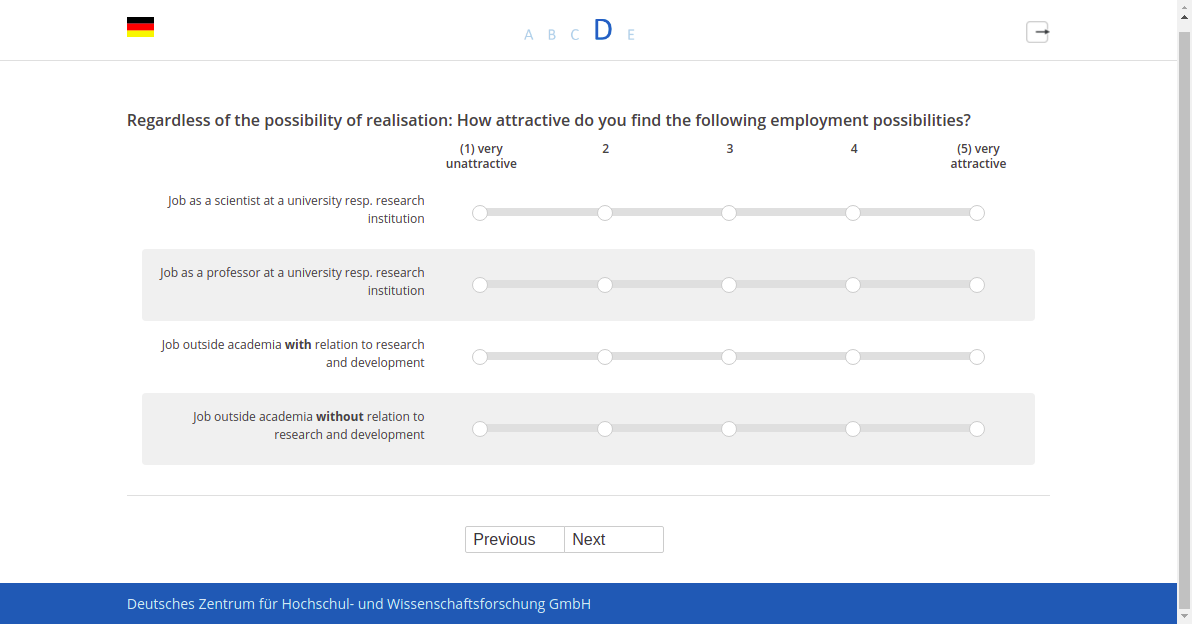The width and height of the screenshot is (1192, 624).
Task: Rate scientist job as 3
Action: (x=728, y=213)
